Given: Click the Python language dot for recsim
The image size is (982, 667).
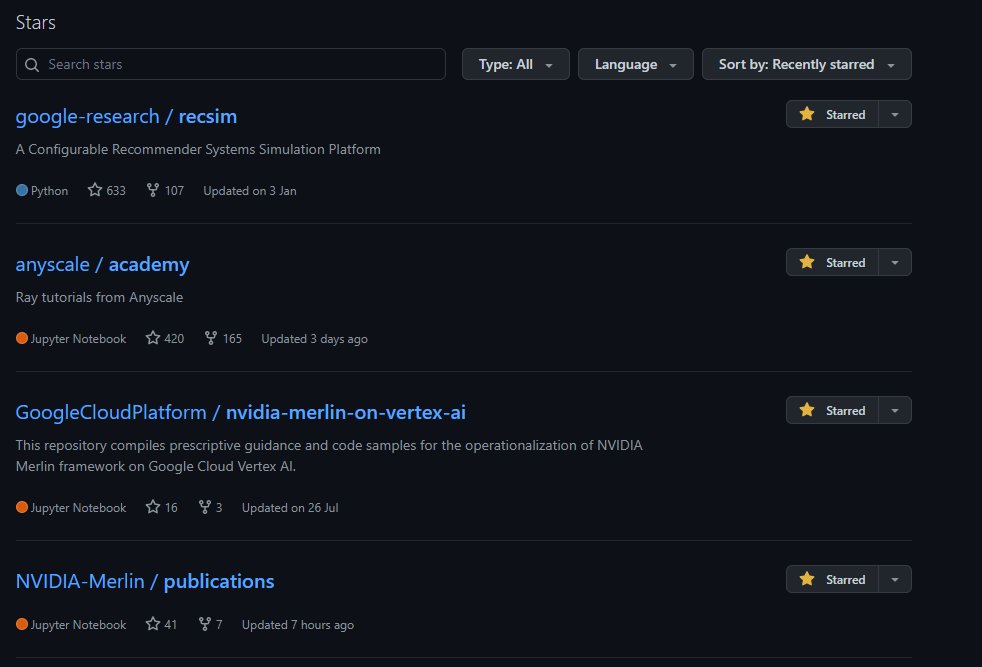Looking at the screenshot, I should coord(20,190).
